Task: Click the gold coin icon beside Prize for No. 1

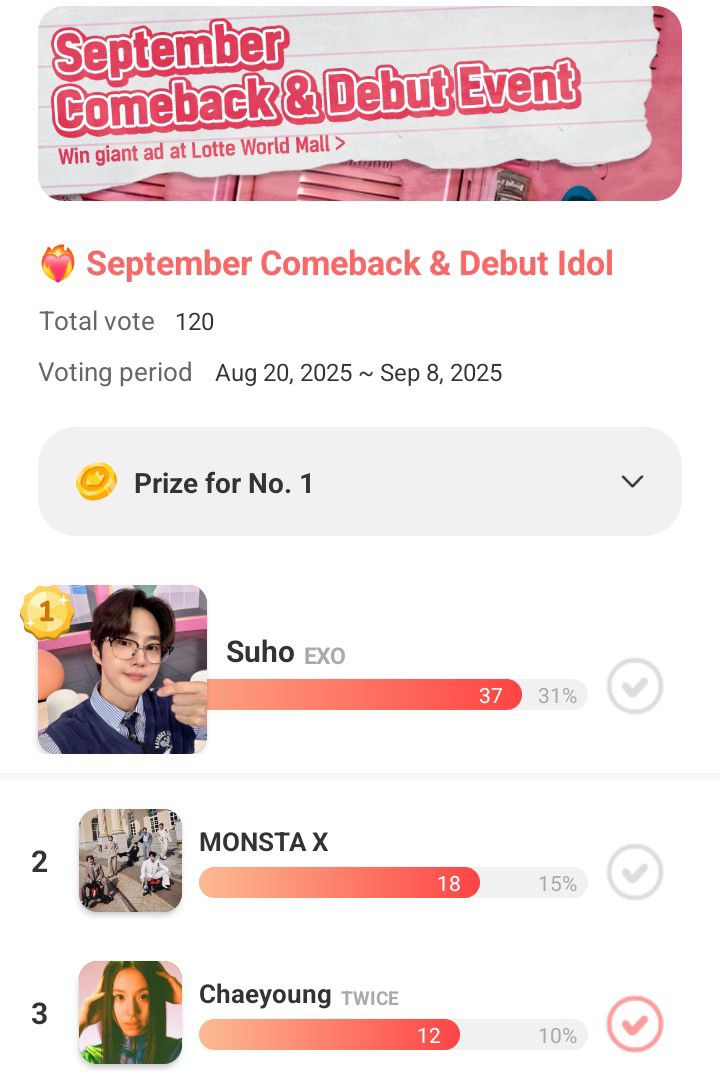Action: [x=96, y=482]
